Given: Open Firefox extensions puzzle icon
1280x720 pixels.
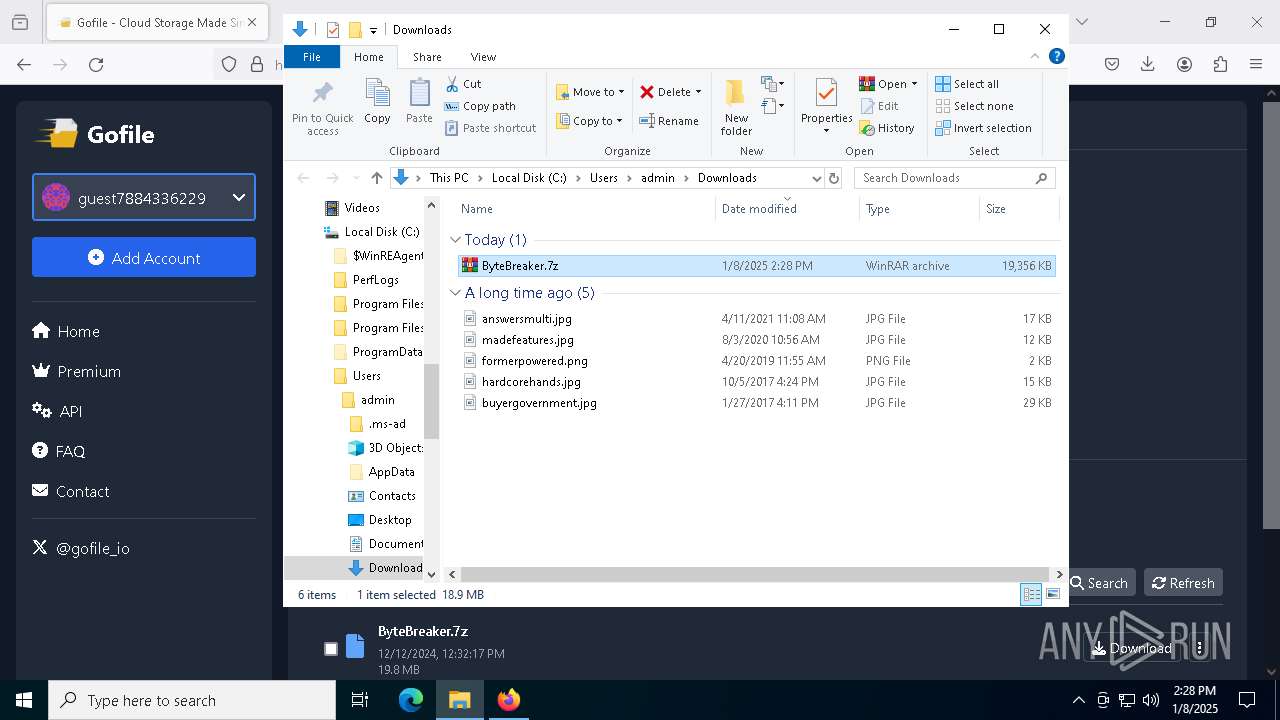Looking at the screenshot, I should click(x=1220, y=64).
